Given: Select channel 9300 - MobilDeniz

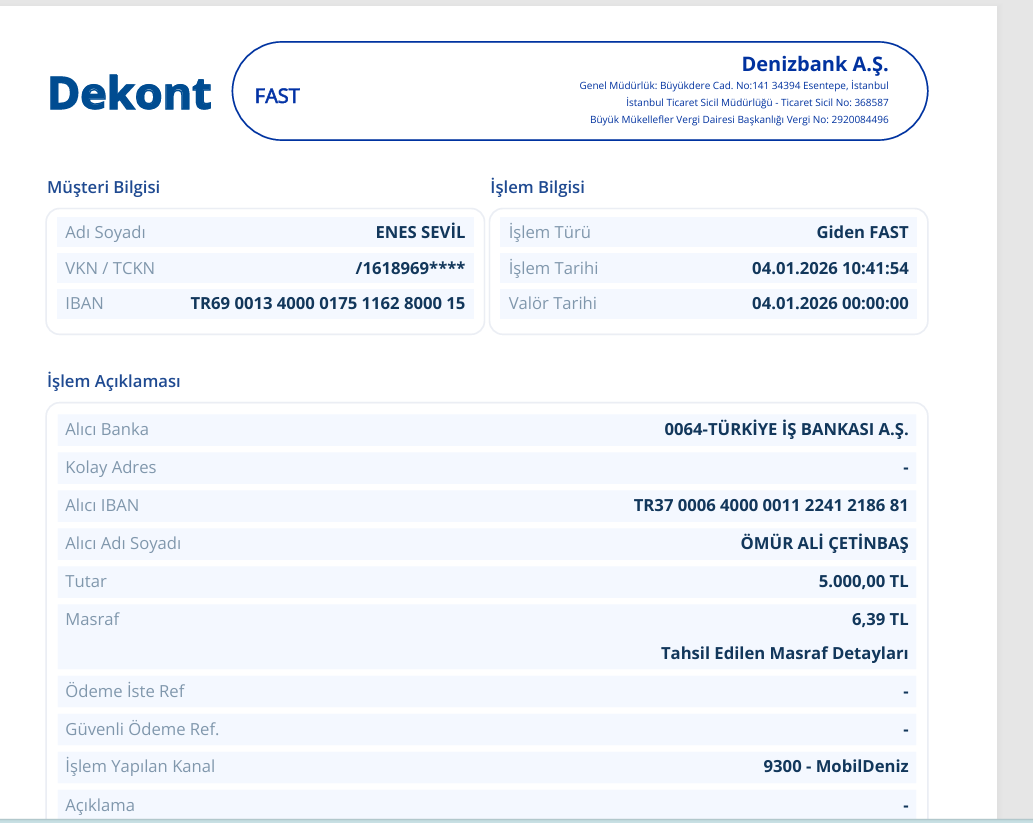Looking at the screenshot, I should tap(835, 766).
